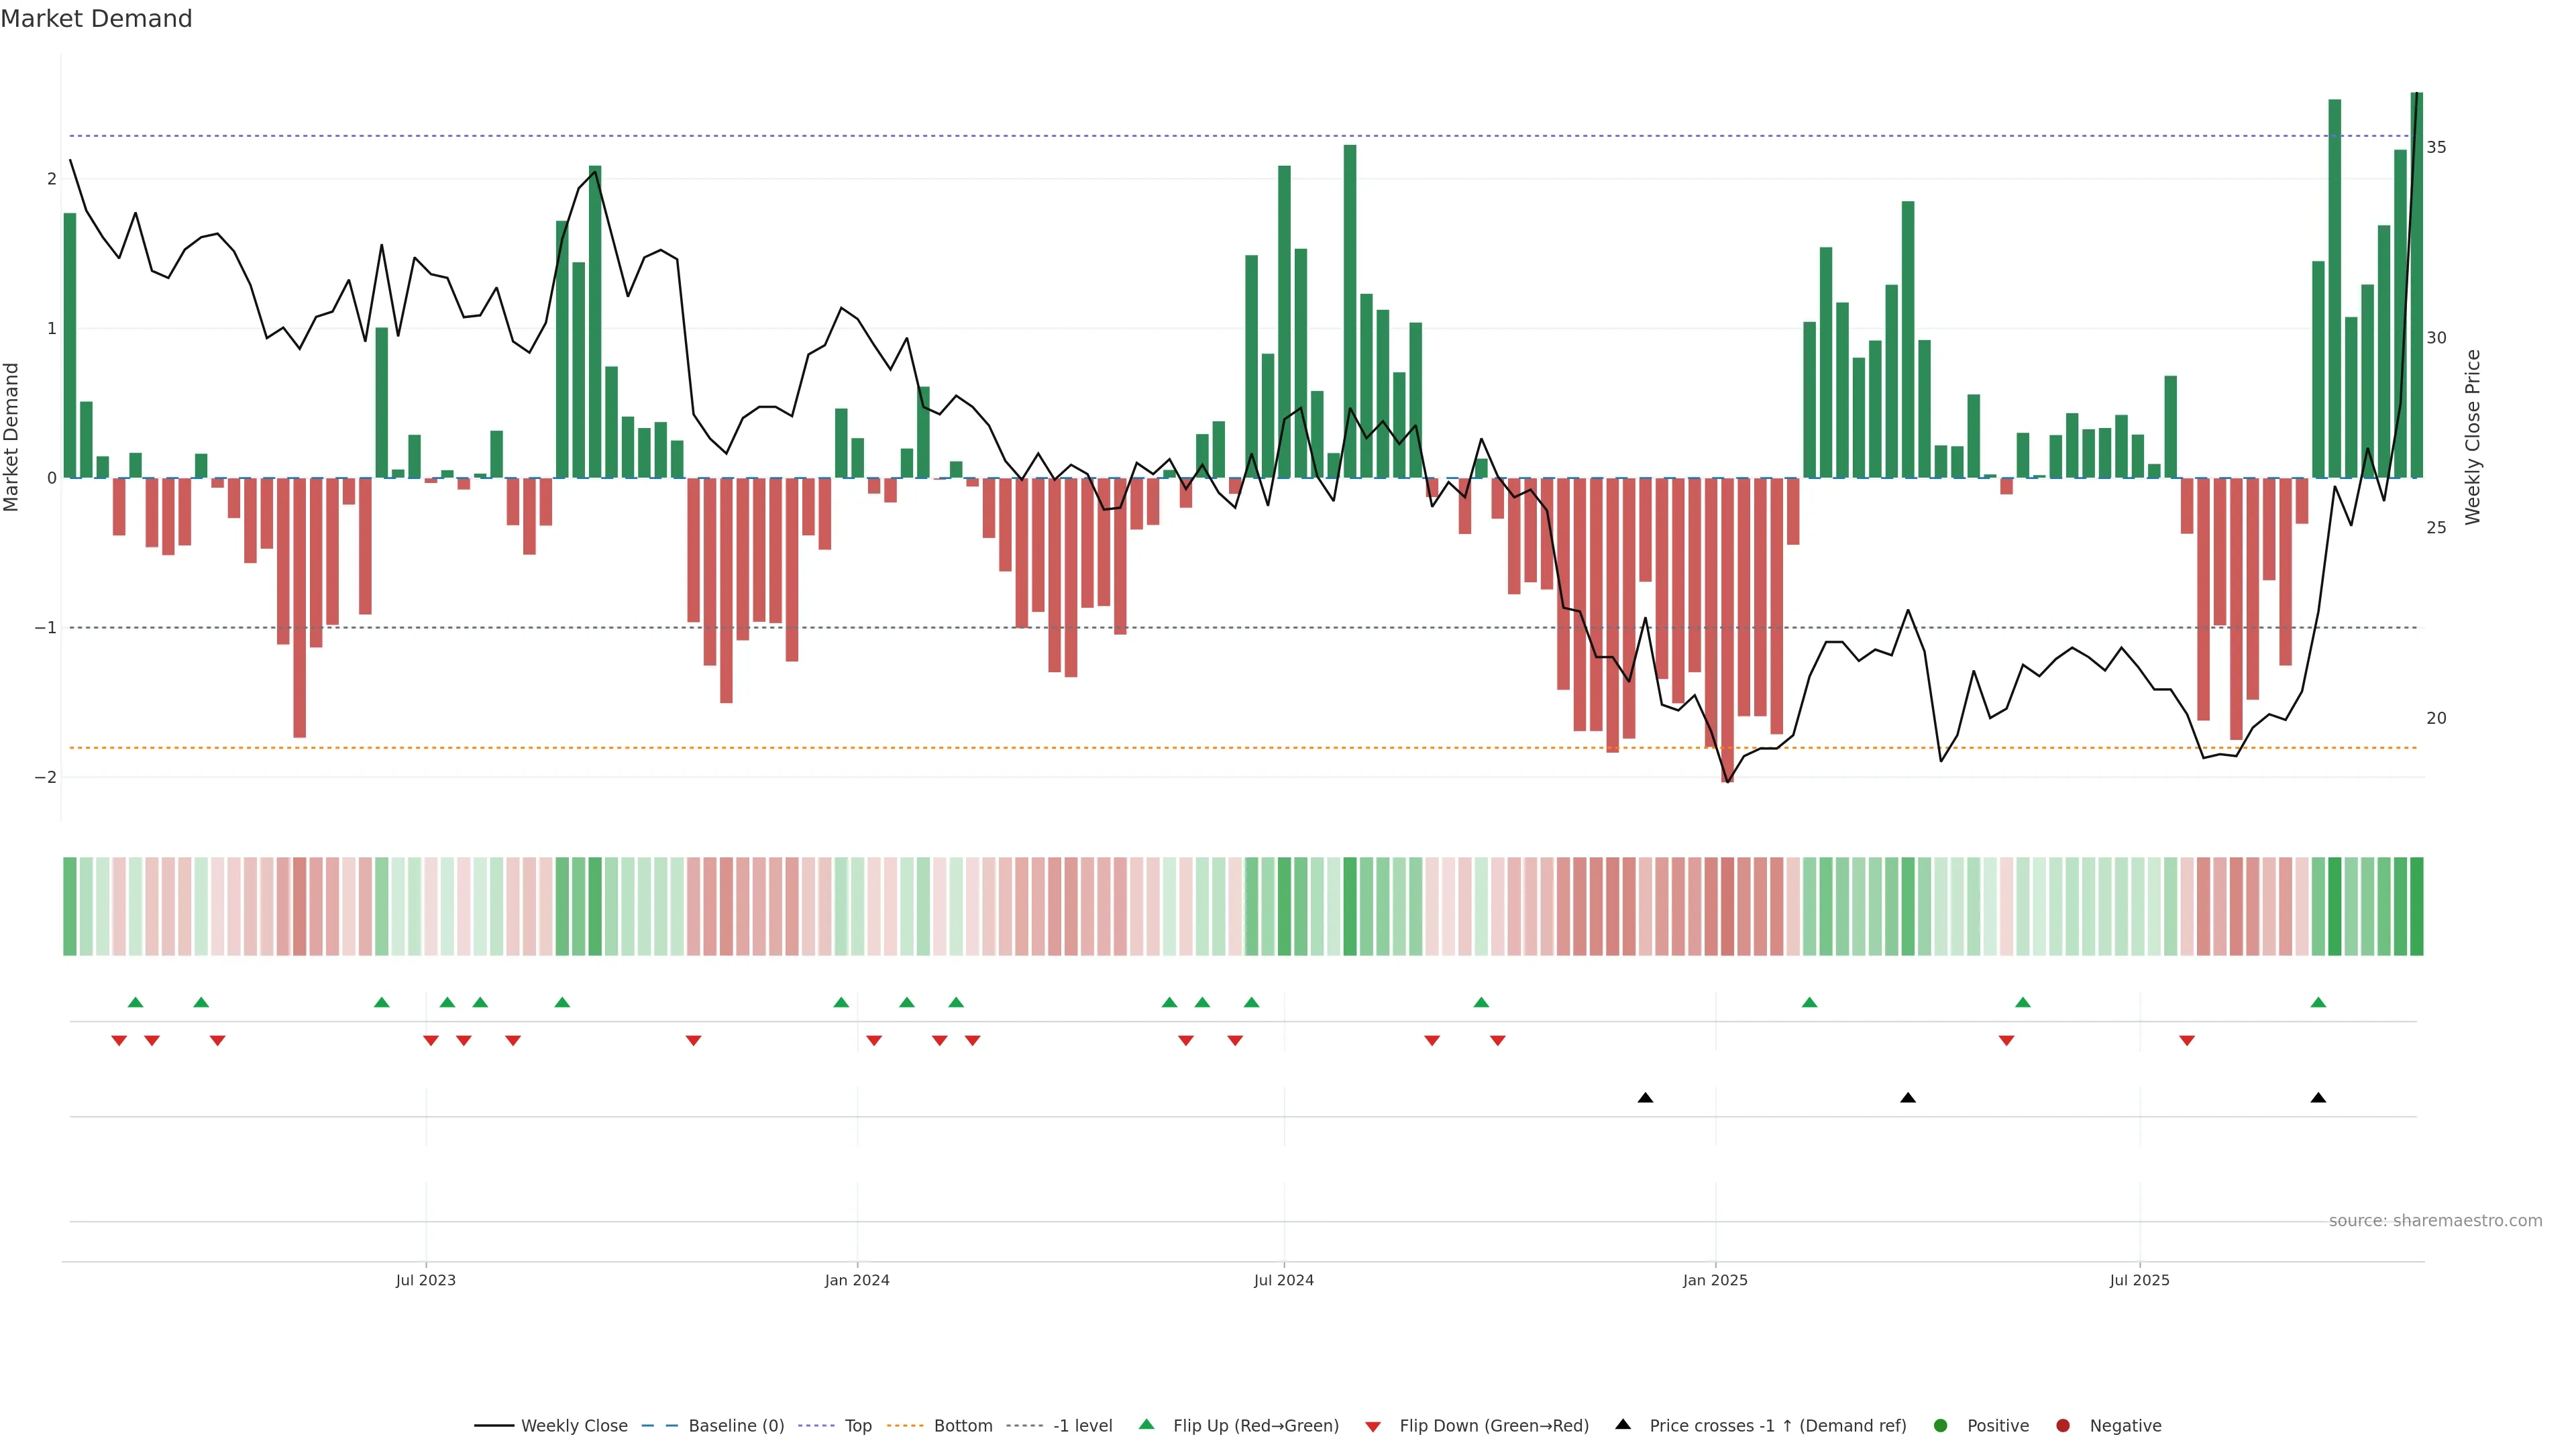Click the rightmost red Flip Down triangle marker
Screen dimensions: 2576x1449
[x=2187, y=1041]
